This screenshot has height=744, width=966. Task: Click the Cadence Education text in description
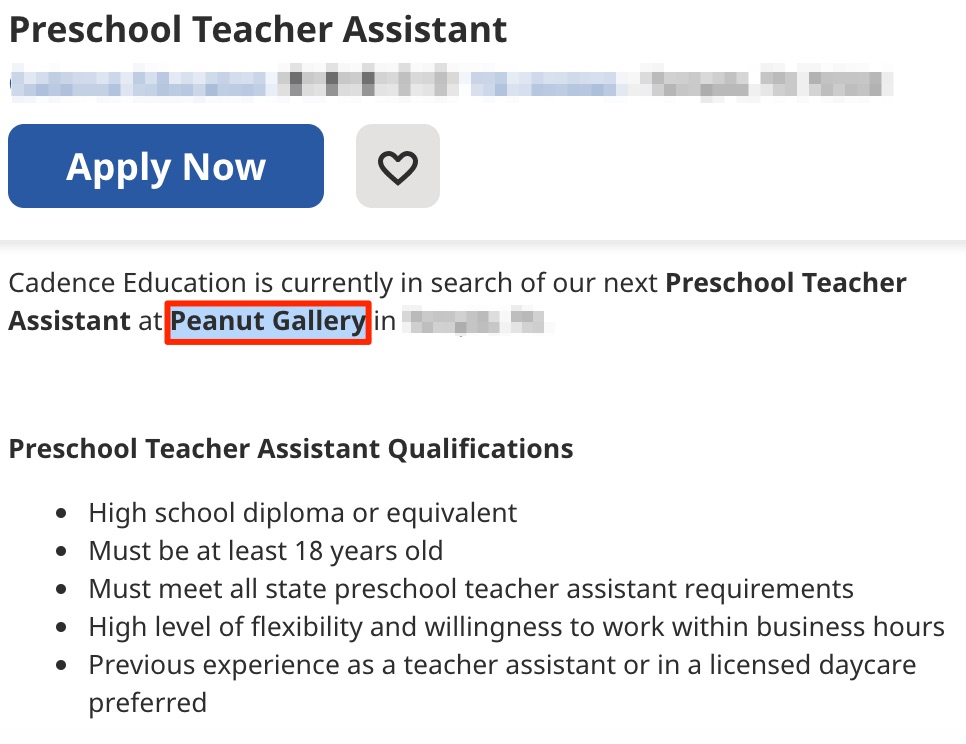(x=128, y=283)
